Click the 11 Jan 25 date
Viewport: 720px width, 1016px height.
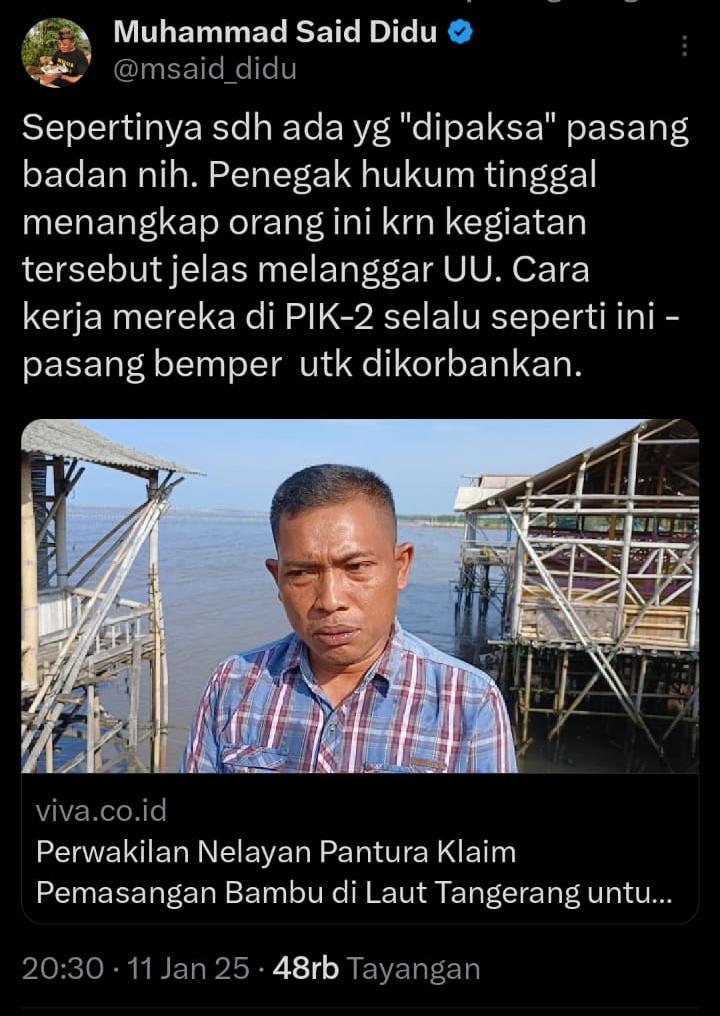pyautogui.click(x=188, y=969)
